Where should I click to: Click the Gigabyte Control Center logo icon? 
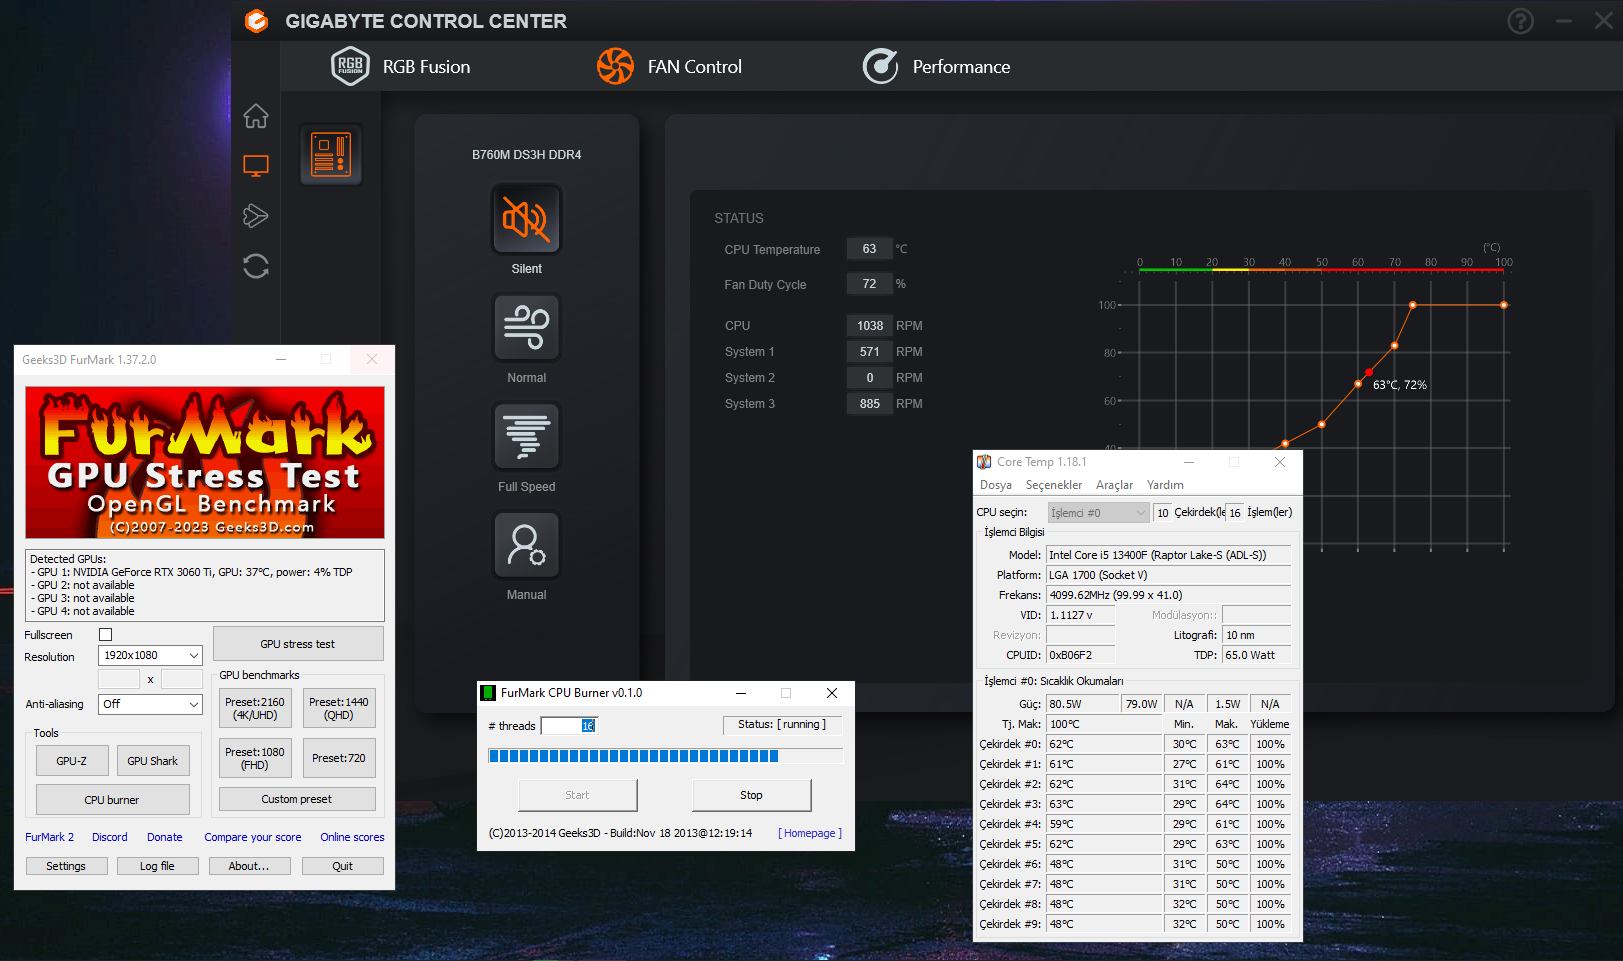pyautogui.click(x=257, y=21)
